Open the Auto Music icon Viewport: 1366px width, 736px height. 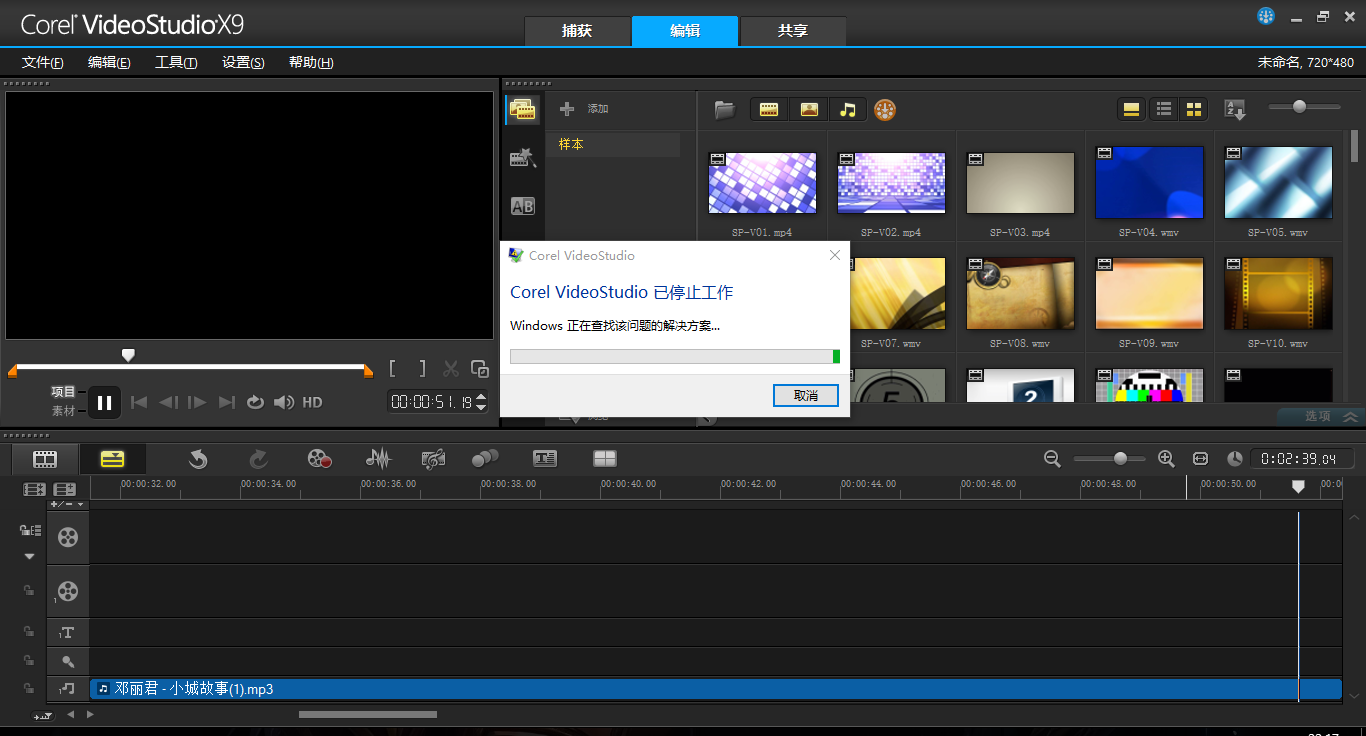coord(433,458)
